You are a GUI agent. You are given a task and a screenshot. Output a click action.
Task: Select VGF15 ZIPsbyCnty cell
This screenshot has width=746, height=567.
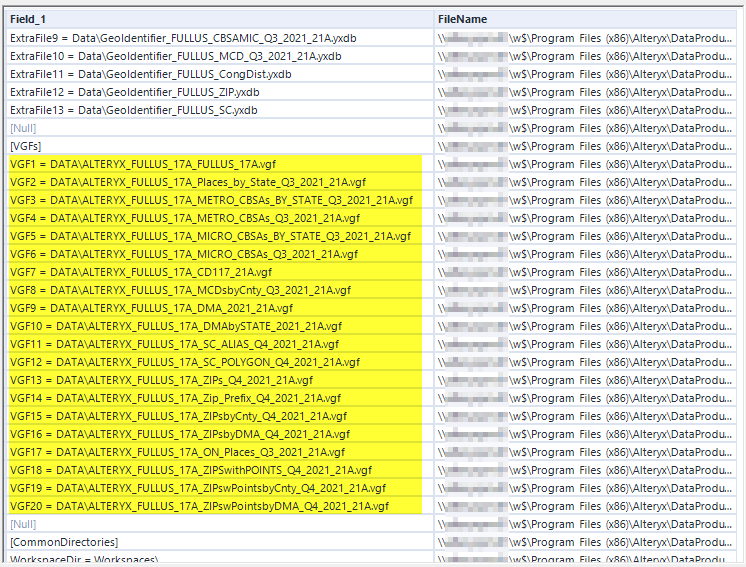220,416
